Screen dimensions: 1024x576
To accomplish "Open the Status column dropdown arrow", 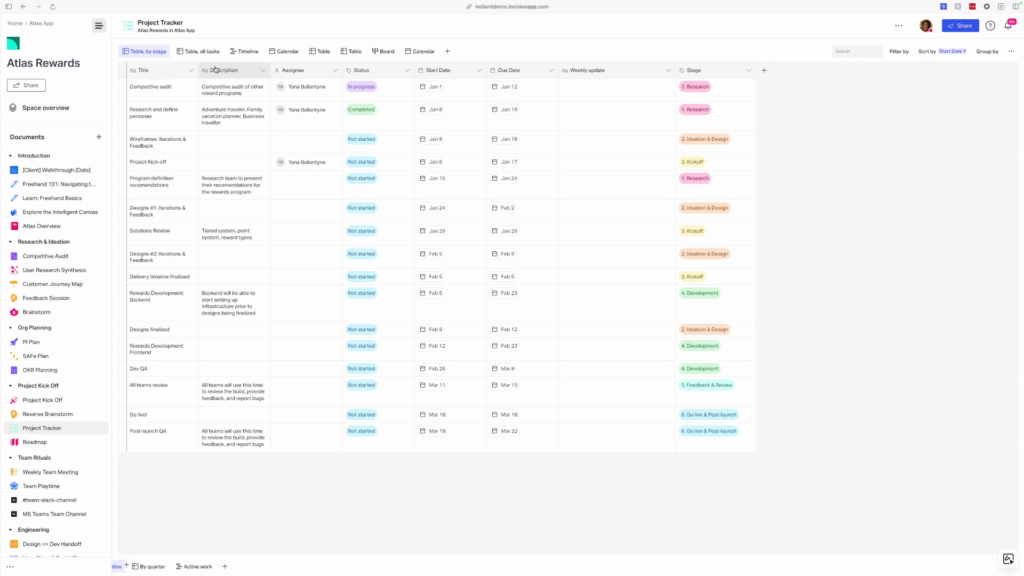I will [407, 71].
